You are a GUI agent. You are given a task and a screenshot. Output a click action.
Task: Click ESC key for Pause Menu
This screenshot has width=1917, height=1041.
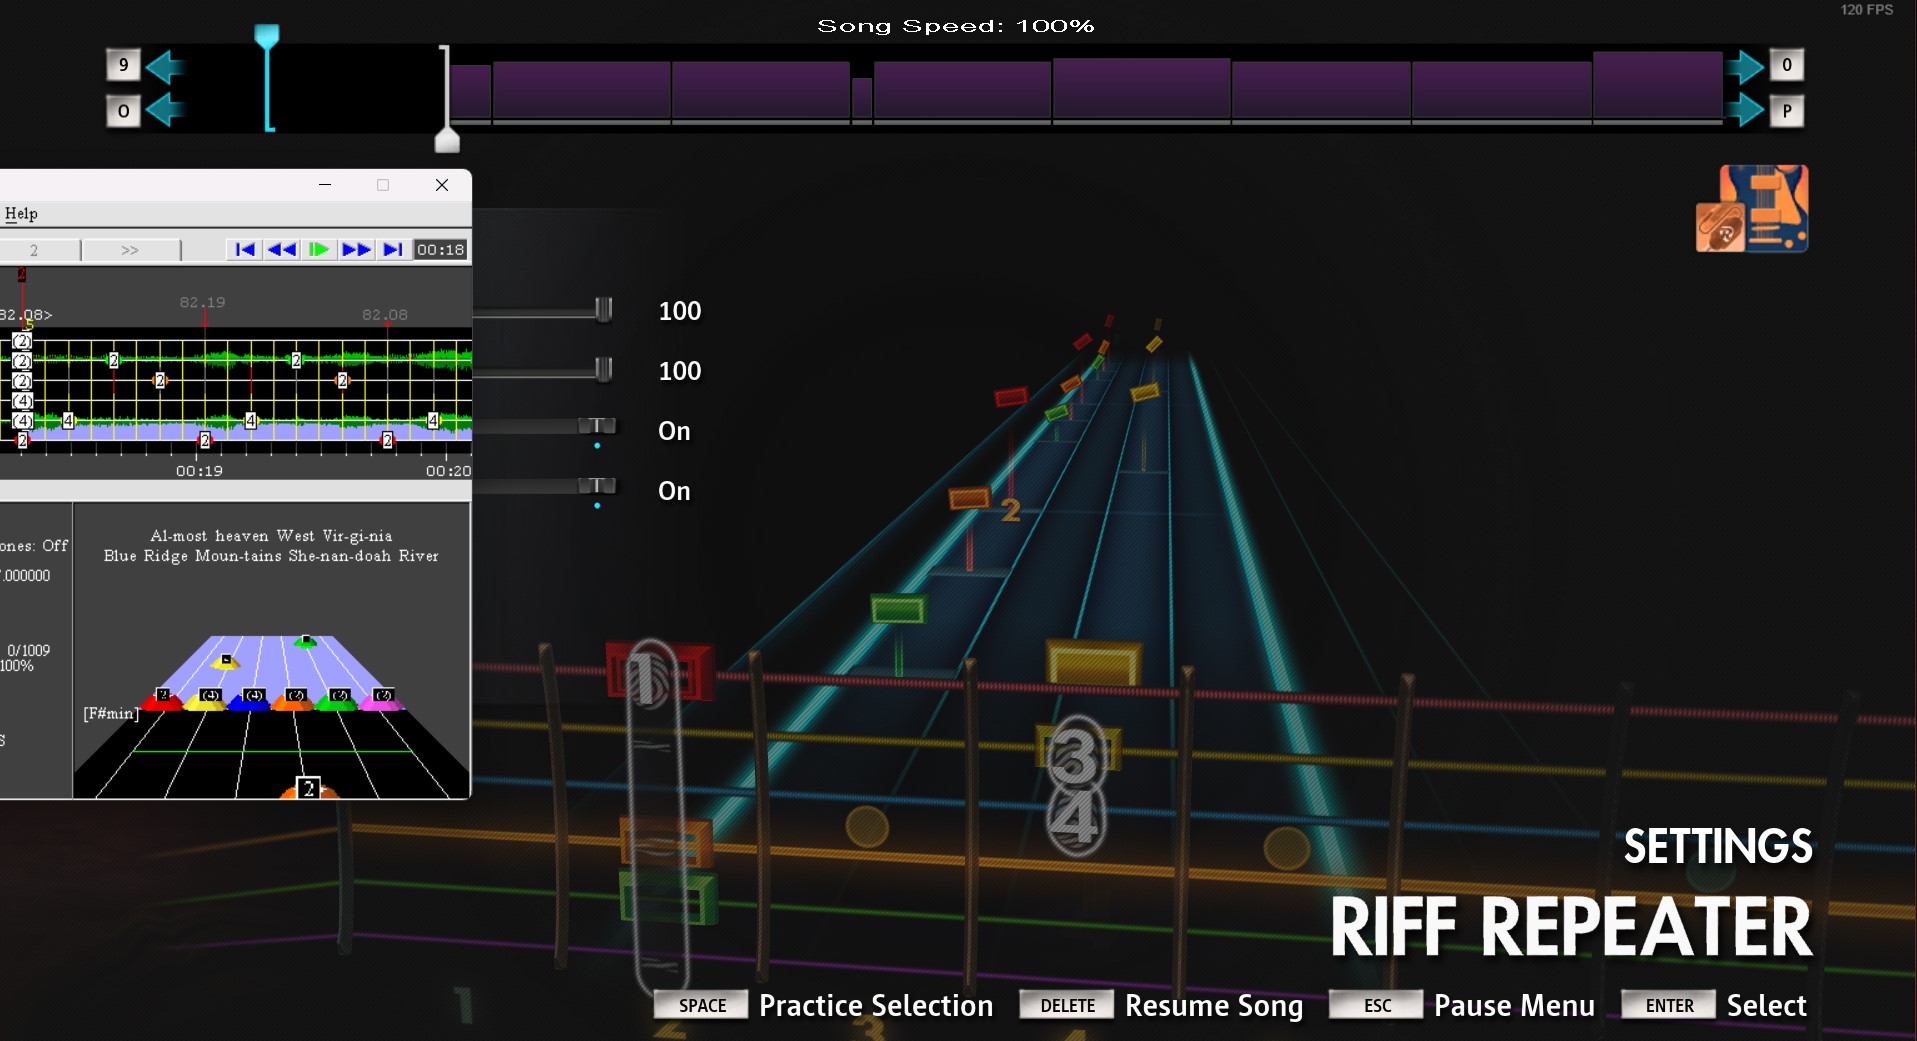[x=1376, y=1005]
